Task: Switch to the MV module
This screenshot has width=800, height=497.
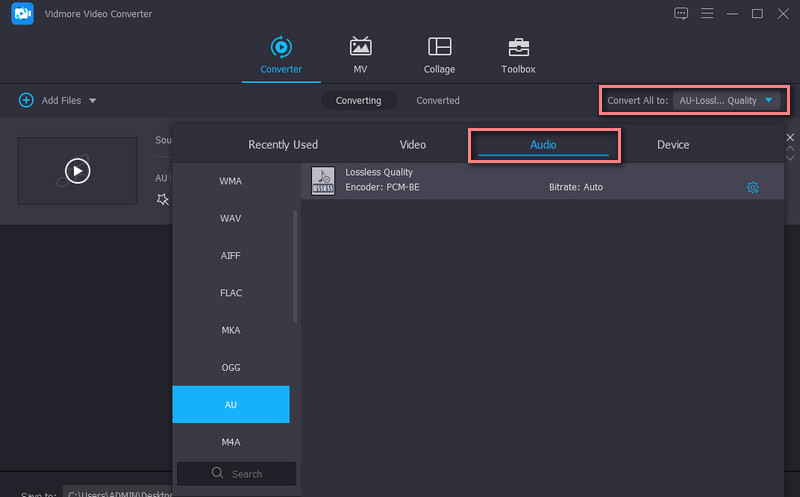Action: coord(360,55)
